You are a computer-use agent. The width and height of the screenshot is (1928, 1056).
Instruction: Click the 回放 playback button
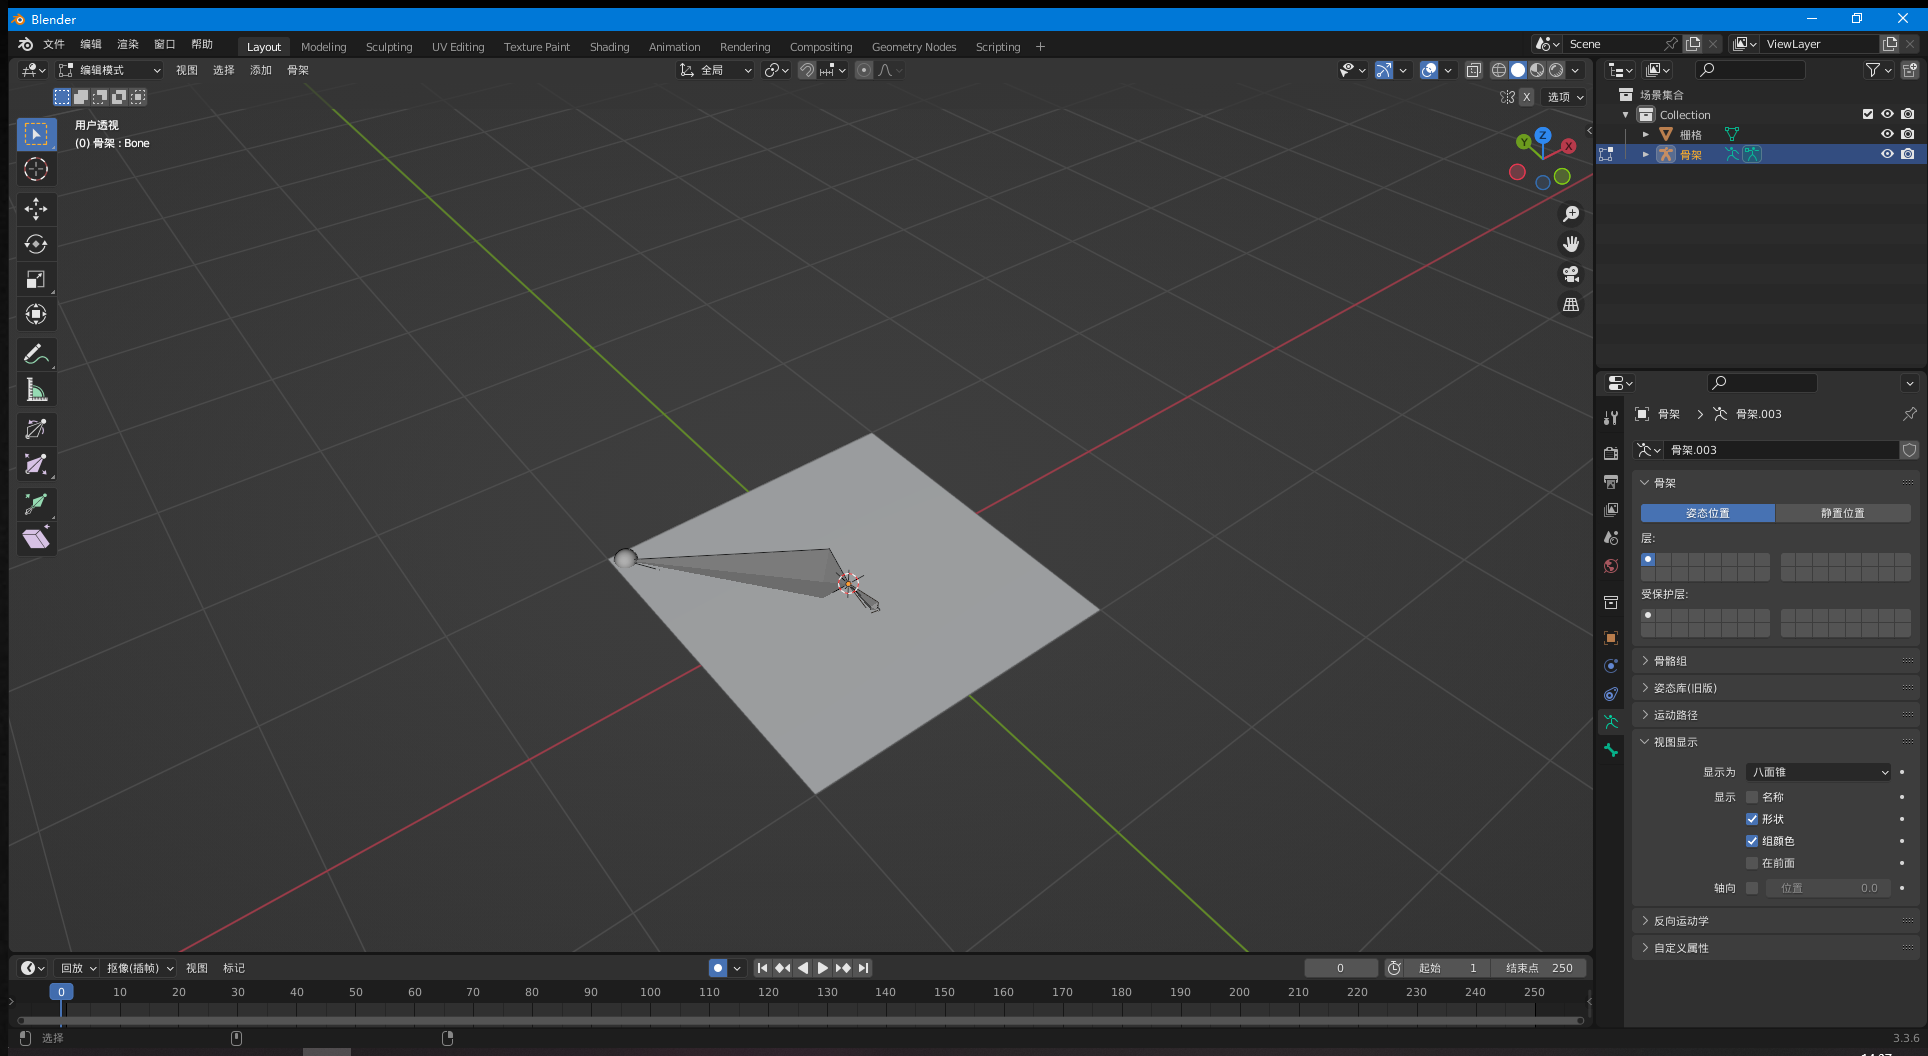77,968
